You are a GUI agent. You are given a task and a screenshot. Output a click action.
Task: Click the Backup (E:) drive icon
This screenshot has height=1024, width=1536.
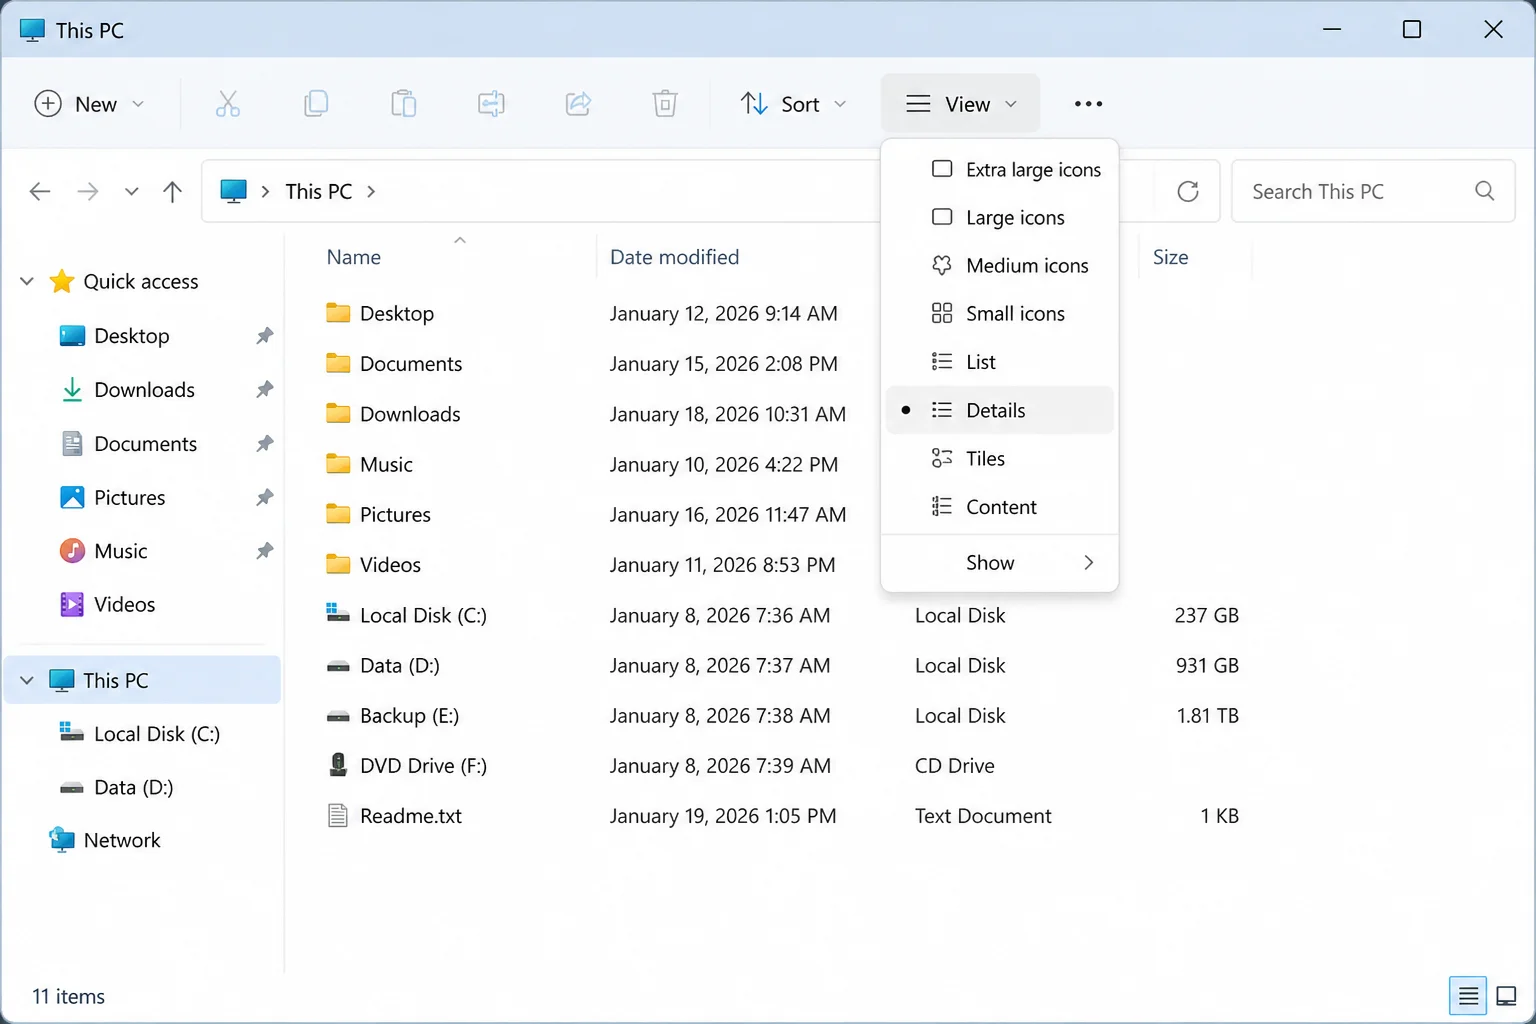(x=338, y=716)
